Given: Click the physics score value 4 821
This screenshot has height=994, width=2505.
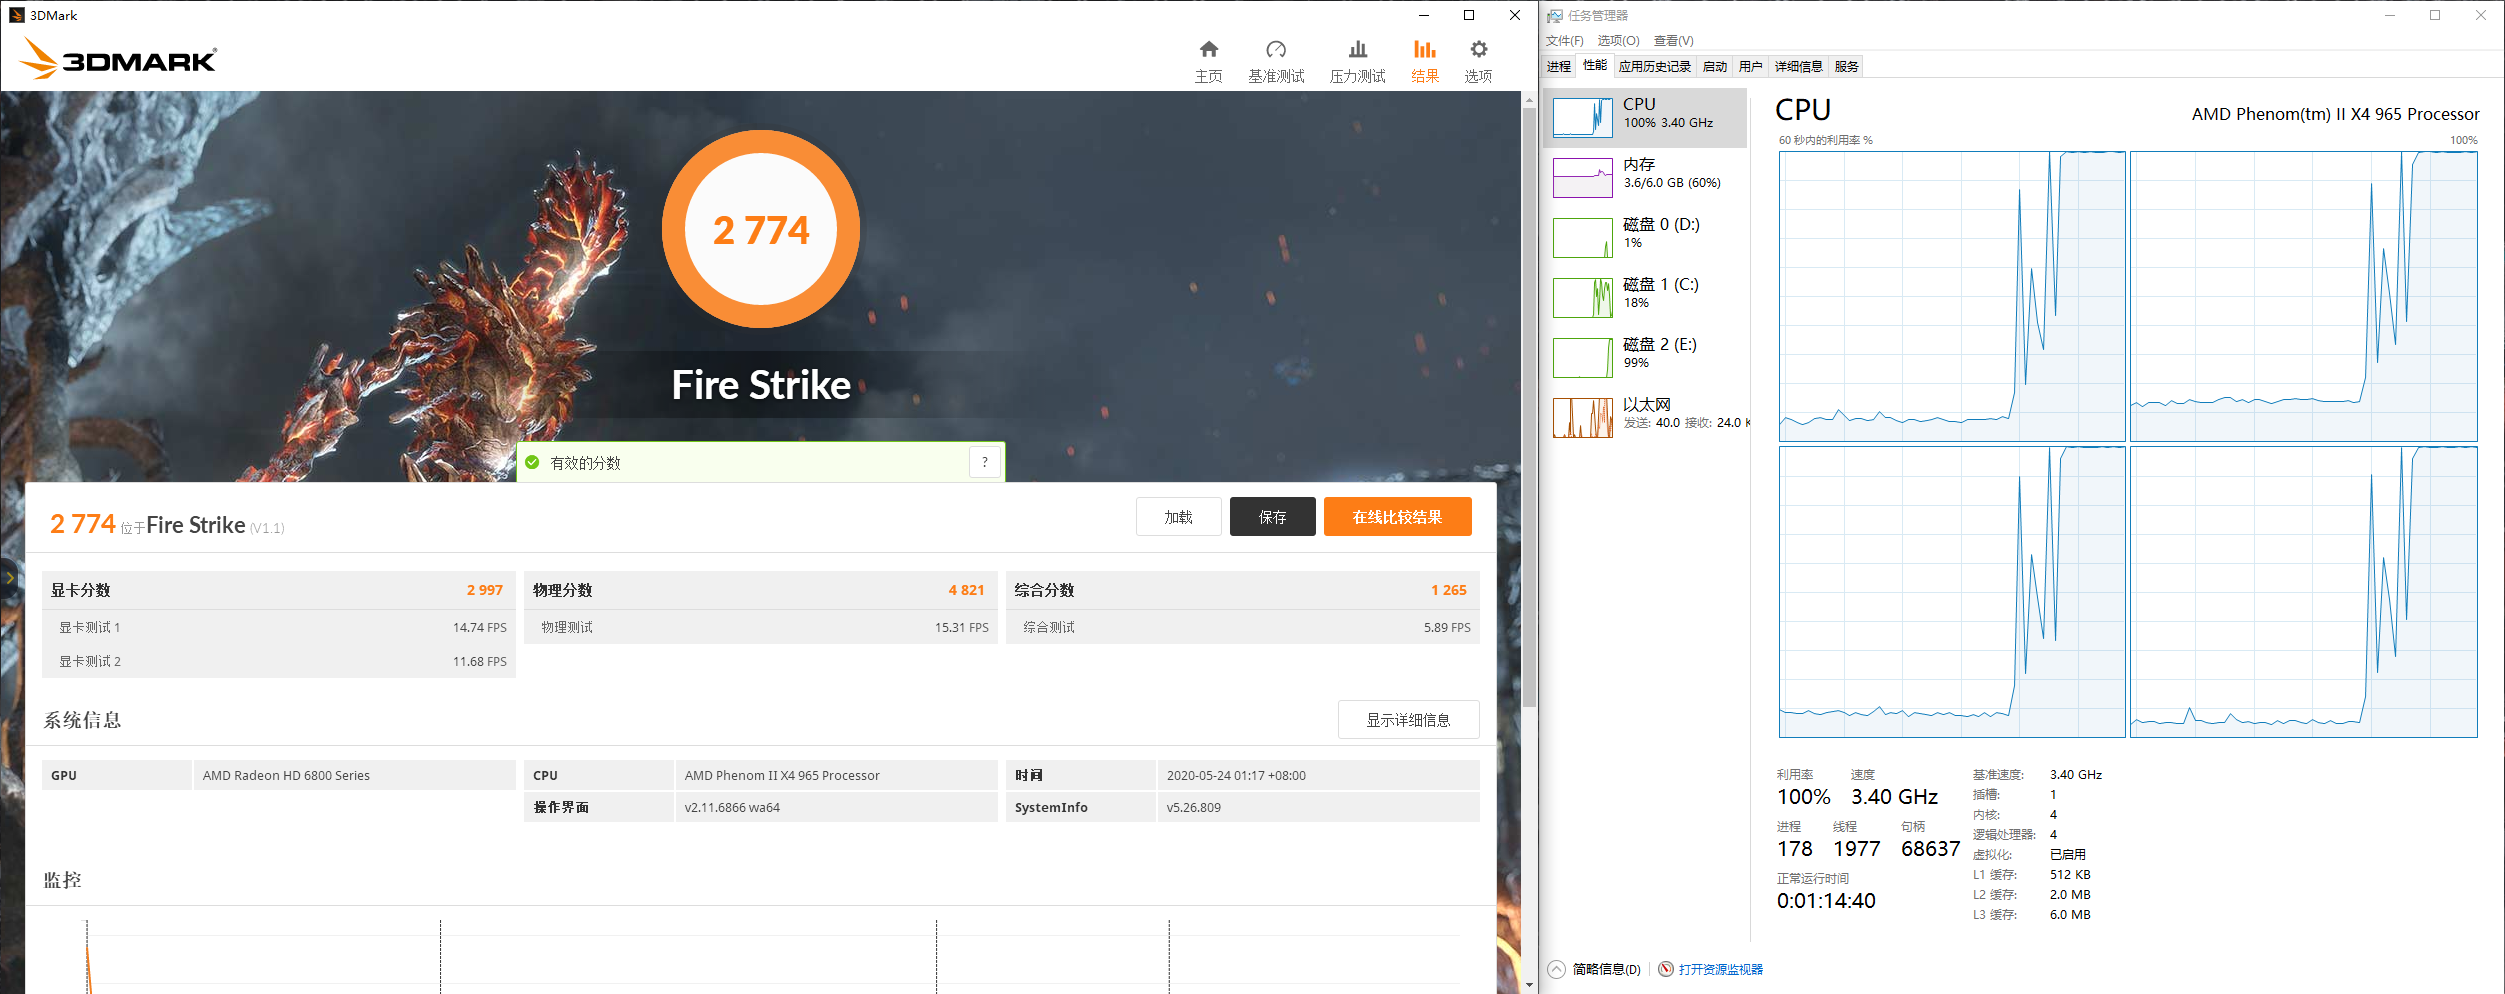Looking at the screenshot, I should (x=966, y=590).
